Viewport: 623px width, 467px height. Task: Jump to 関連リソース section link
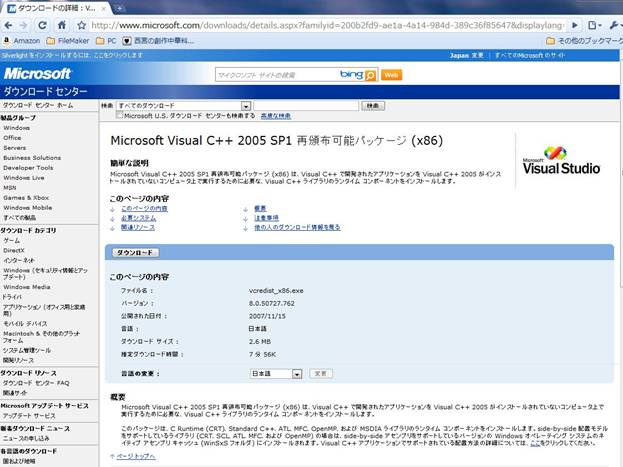[x=138, y=227]
